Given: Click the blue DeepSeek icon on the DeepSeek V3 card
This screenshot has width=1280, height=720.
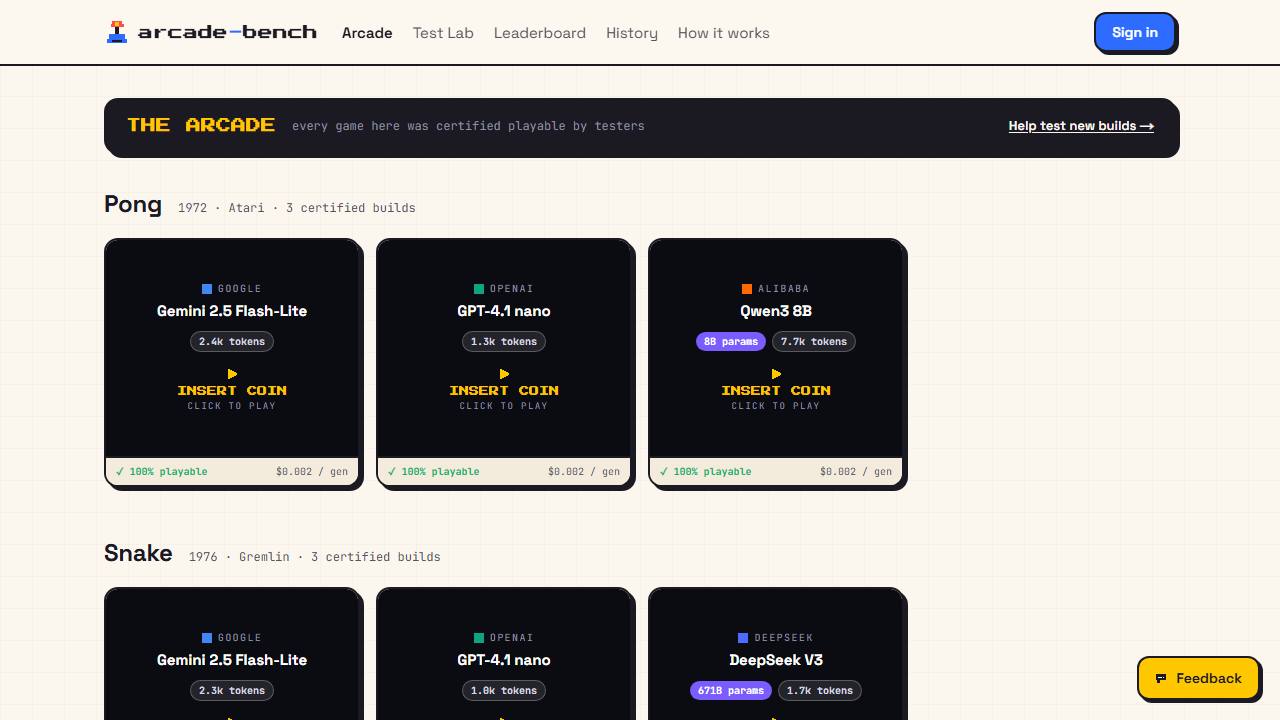Looking at the screenshot, I should point(743,638).
